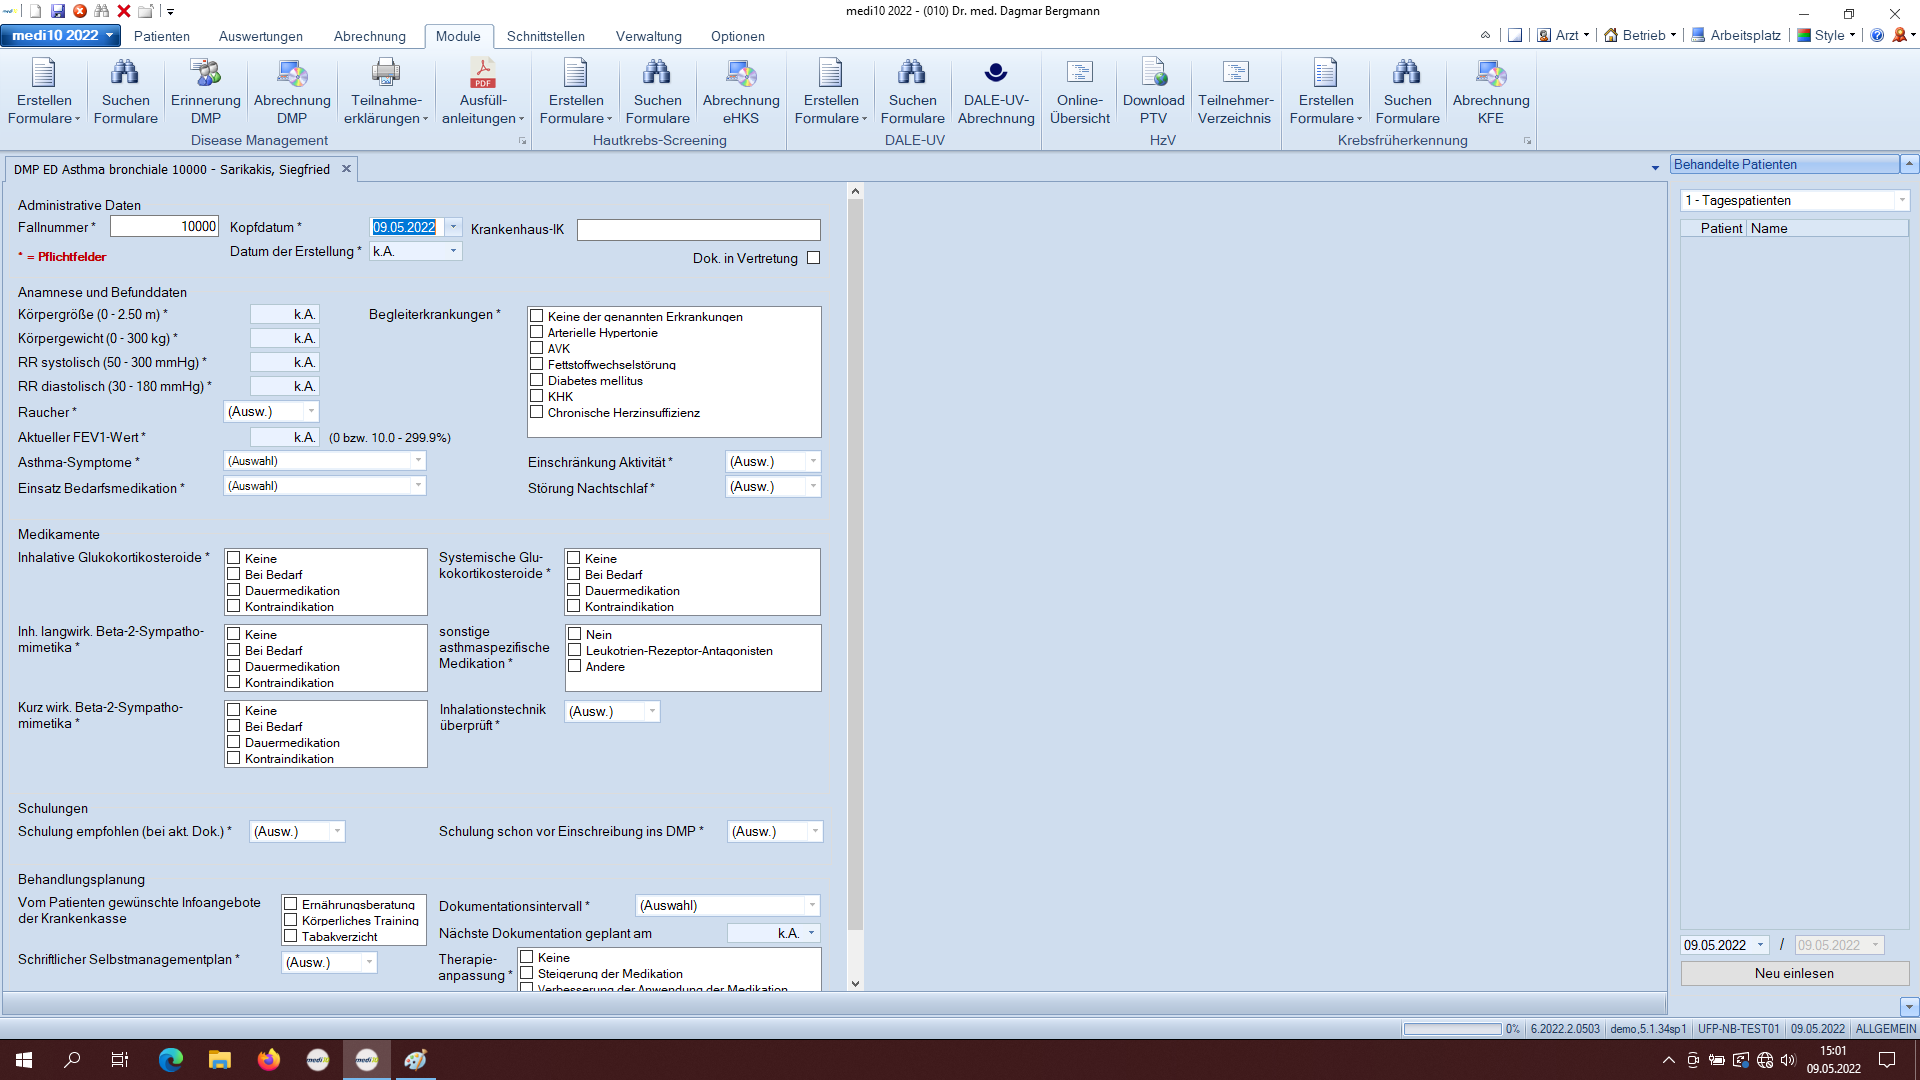The image size is (1920, 1080).
Task: Launch Download PTV from the HzV section
Action: pos(1154,90)
